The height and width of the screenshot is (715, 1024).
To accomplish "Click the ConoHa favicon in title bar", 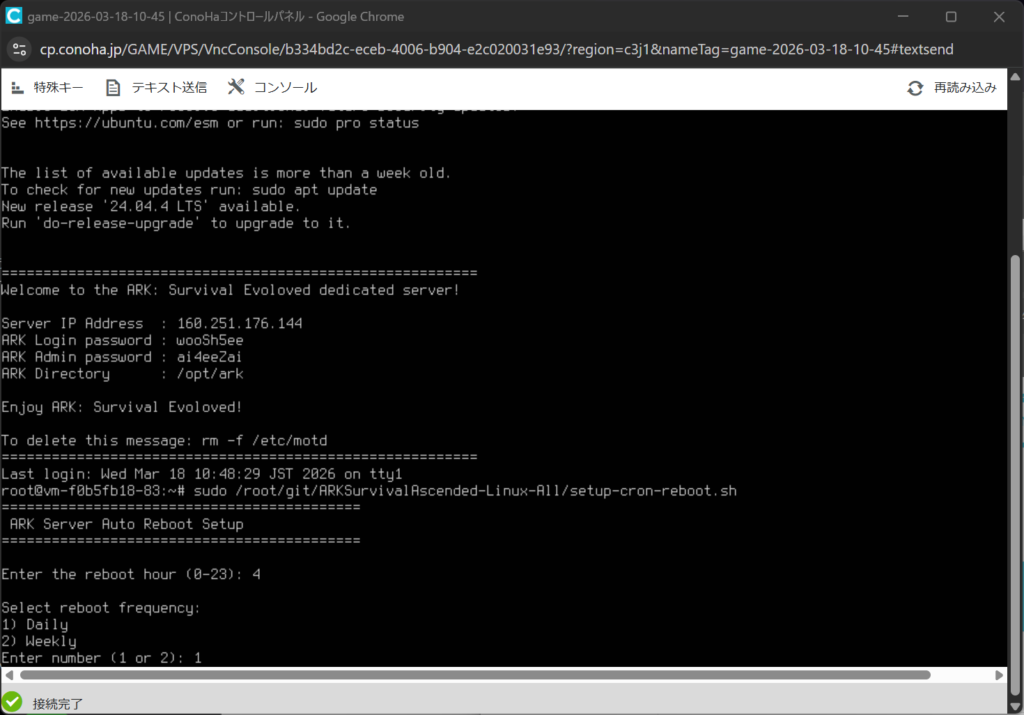I will [14, 17].
